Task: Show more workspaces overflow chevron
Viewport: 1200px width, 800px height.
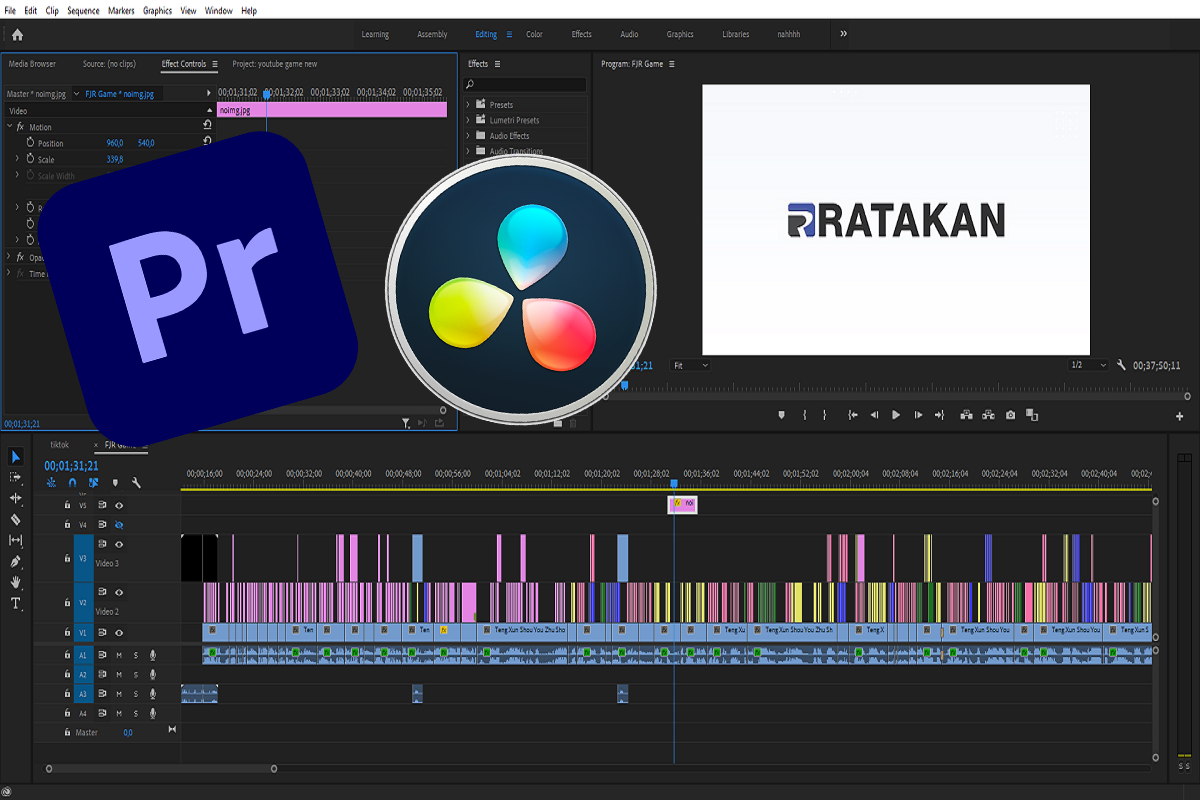Action: click(x=843, y=33)
